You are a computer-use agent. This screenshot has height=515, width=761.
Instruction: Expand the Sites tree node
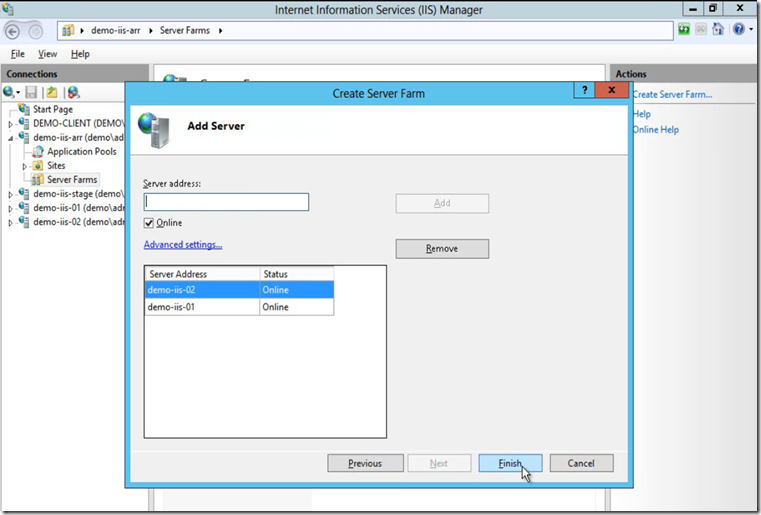click(x=24, y=166)
